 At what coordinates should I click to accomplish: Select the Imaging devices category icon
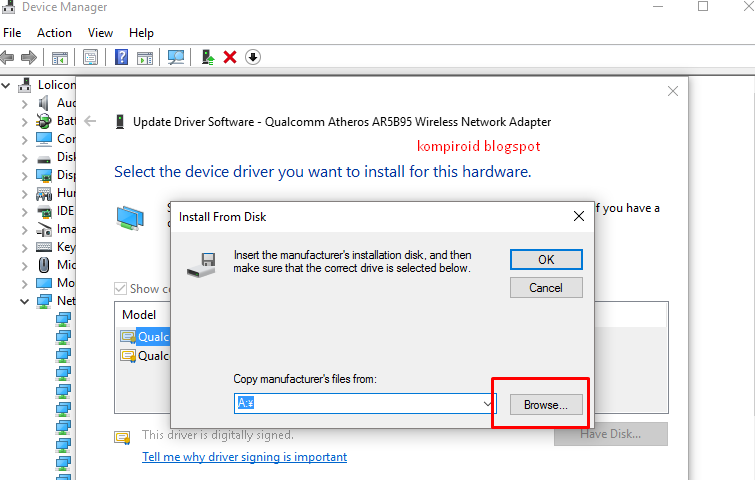pos(44,230)
